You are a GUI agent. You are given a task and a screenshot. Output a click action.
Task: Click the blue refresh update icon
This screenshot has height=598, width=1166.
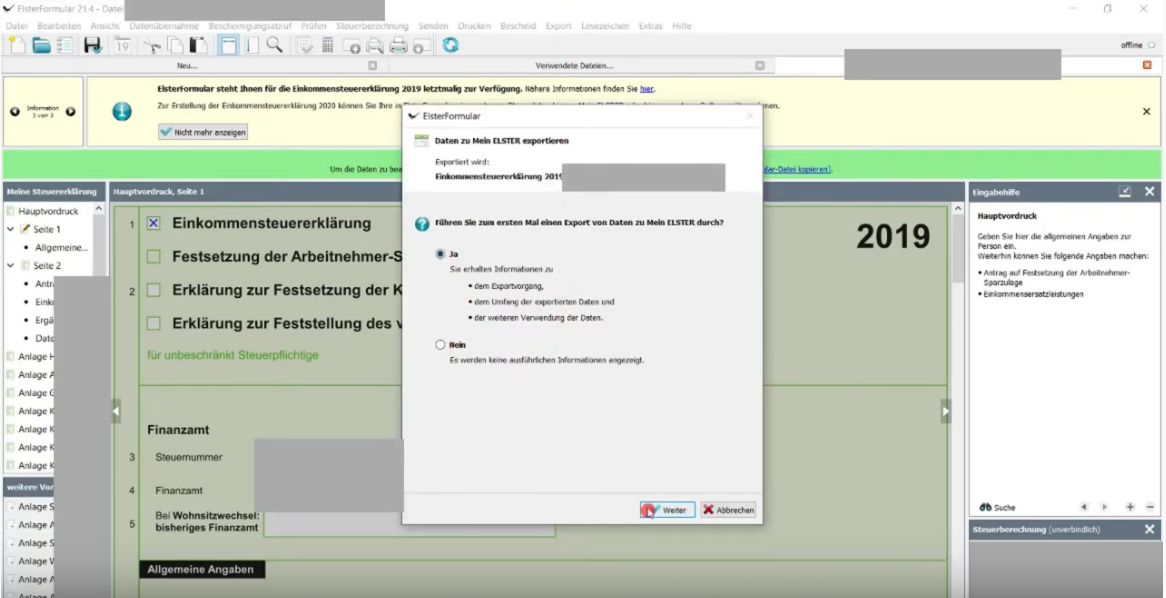click(x=451, y=45)
